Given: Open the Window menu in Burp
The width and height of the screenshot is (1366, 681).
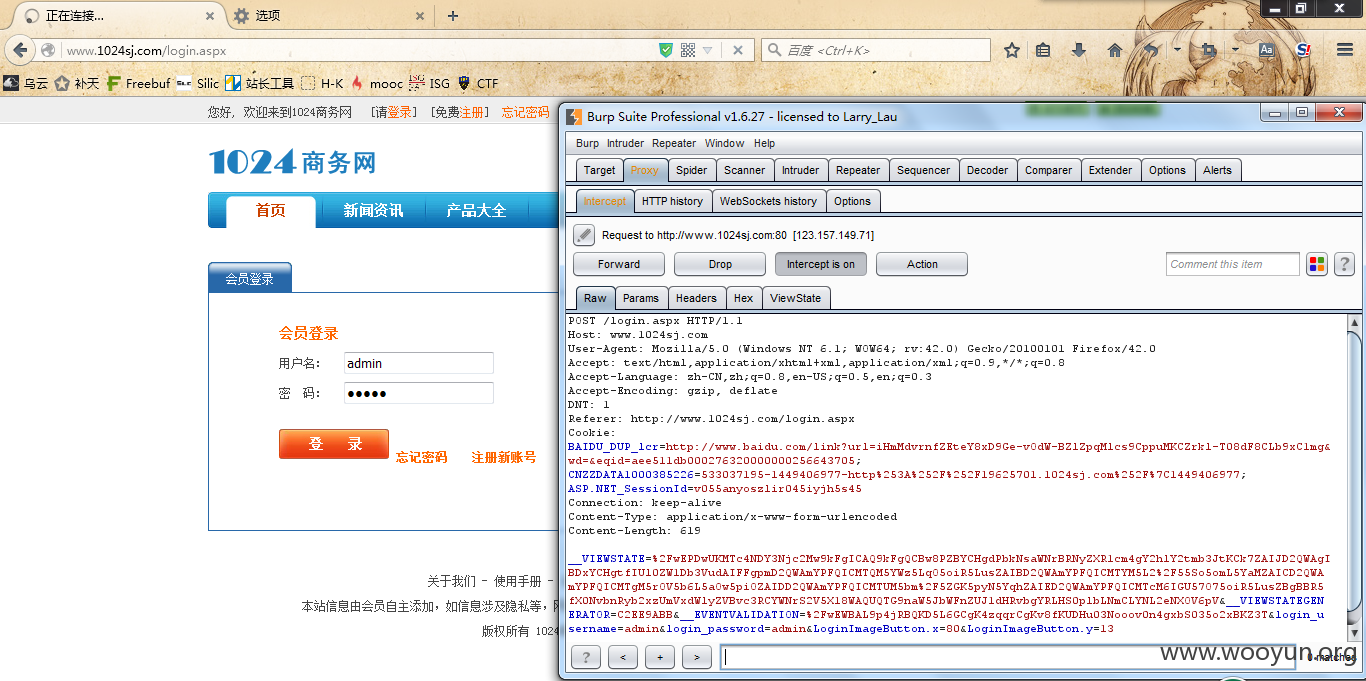Looking at the screenshot, I should (x=724, y=143).
